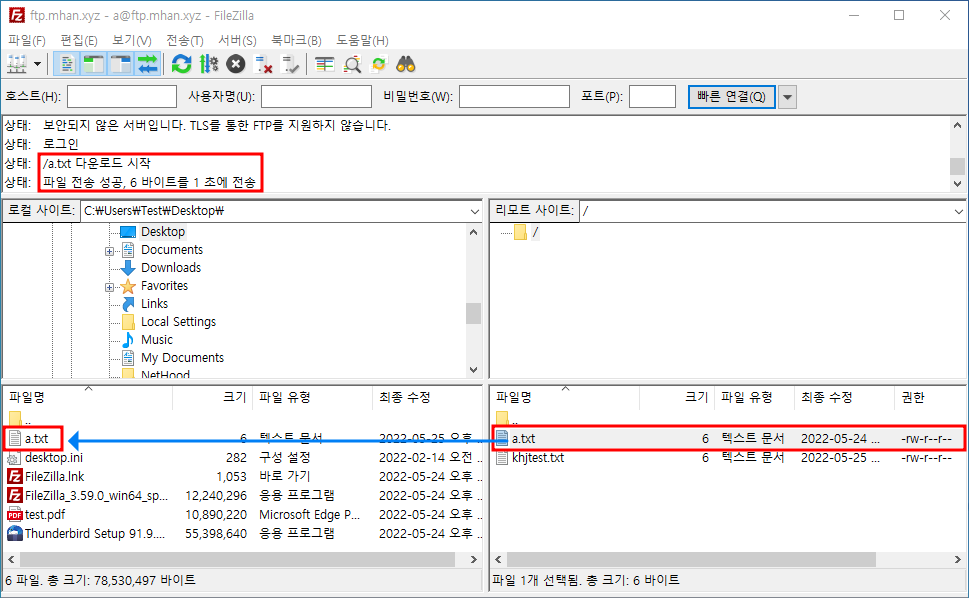Select local a.txt file
The image size is (969, 598).
[x=36, y=439]
